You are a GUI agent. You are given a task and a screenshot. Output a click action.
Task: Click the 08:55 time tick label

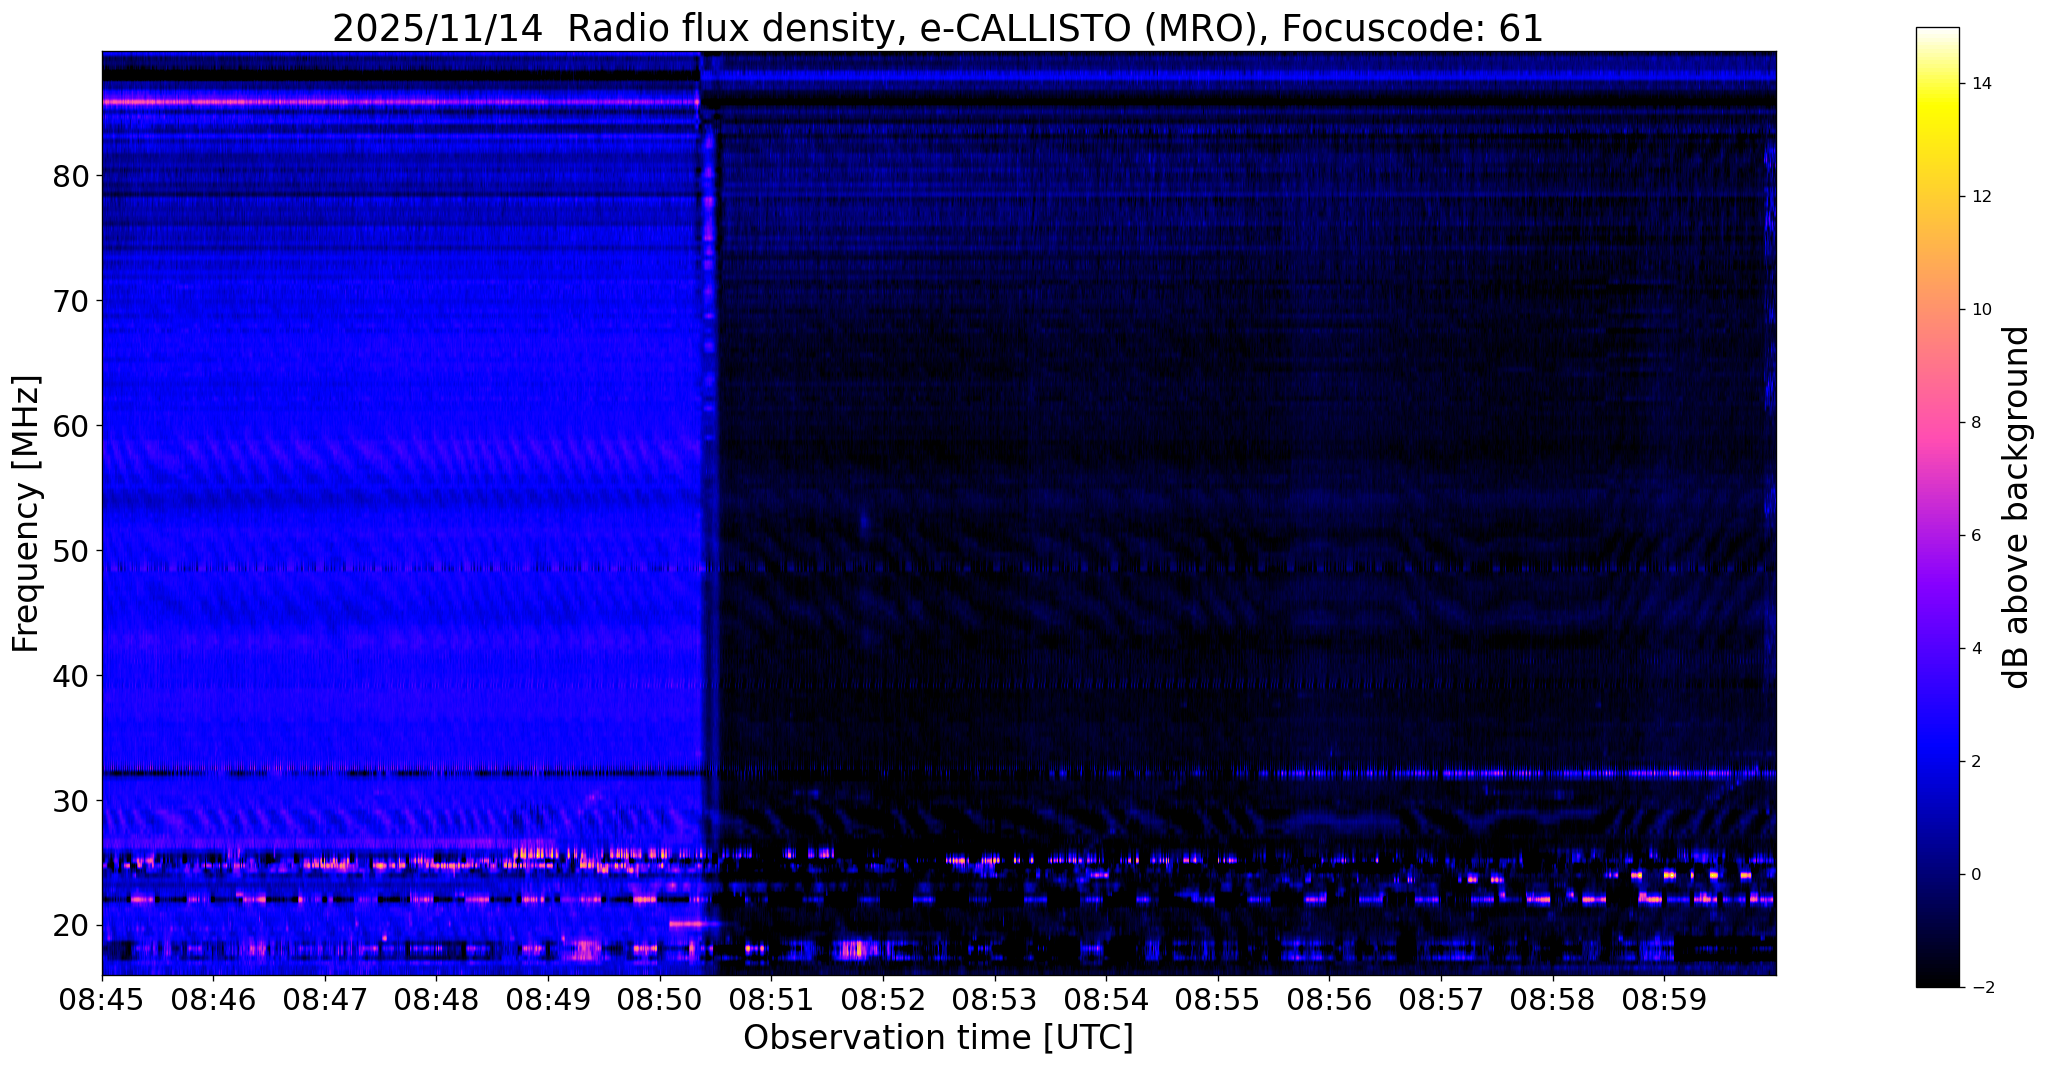tap(1218, 999)
